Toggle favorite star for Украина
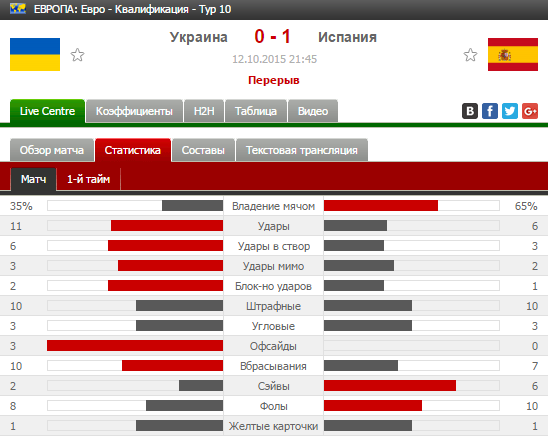Image resolution: width=548 pixels, height=440 pixels. click(x=77, y=55)
